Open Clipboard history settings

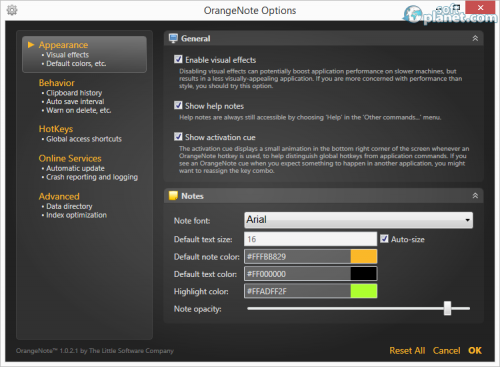pos(74,93)
